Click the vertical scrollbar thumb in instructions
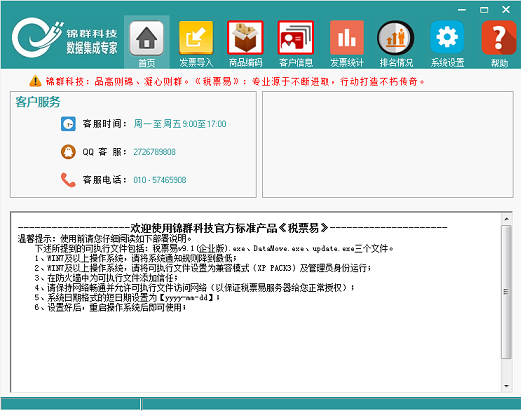Image resolution: width=521 pixels, height=411 pixels. 506,292
